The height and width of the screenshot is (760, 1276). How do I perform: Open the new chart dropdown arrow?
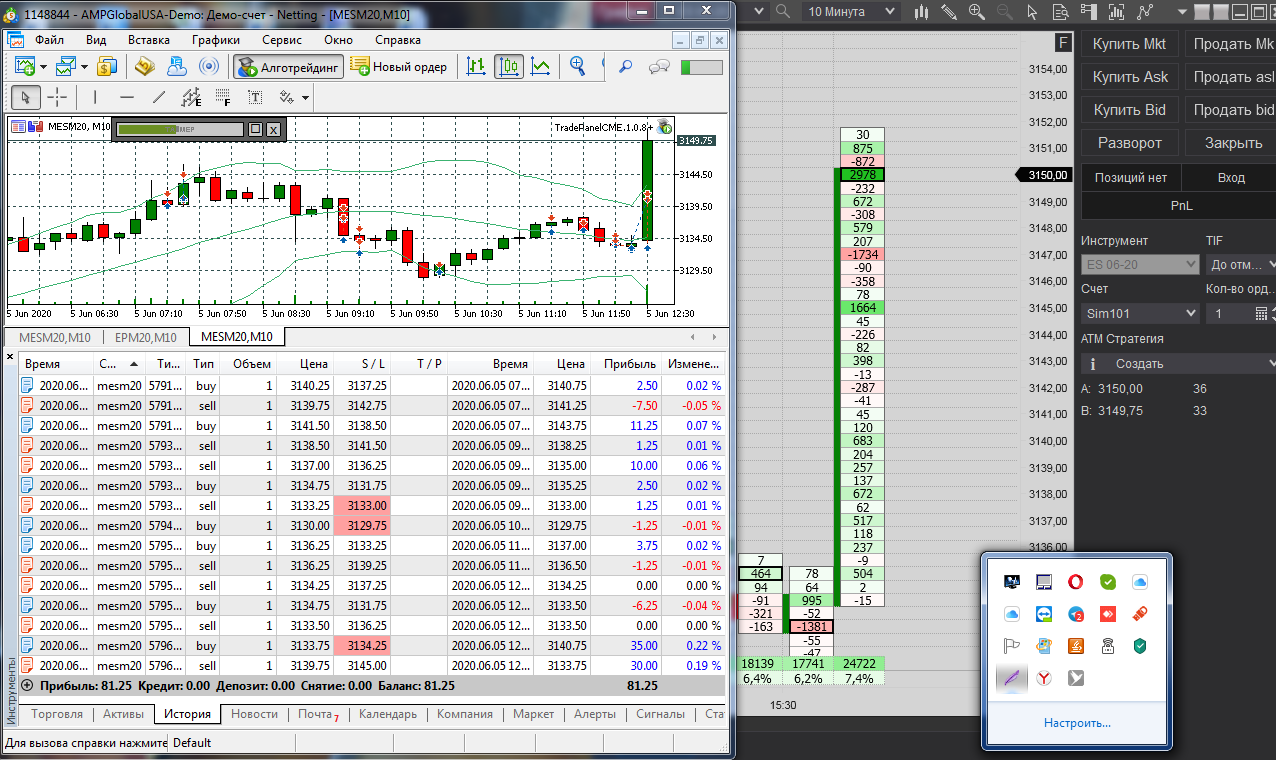[43, 67]
